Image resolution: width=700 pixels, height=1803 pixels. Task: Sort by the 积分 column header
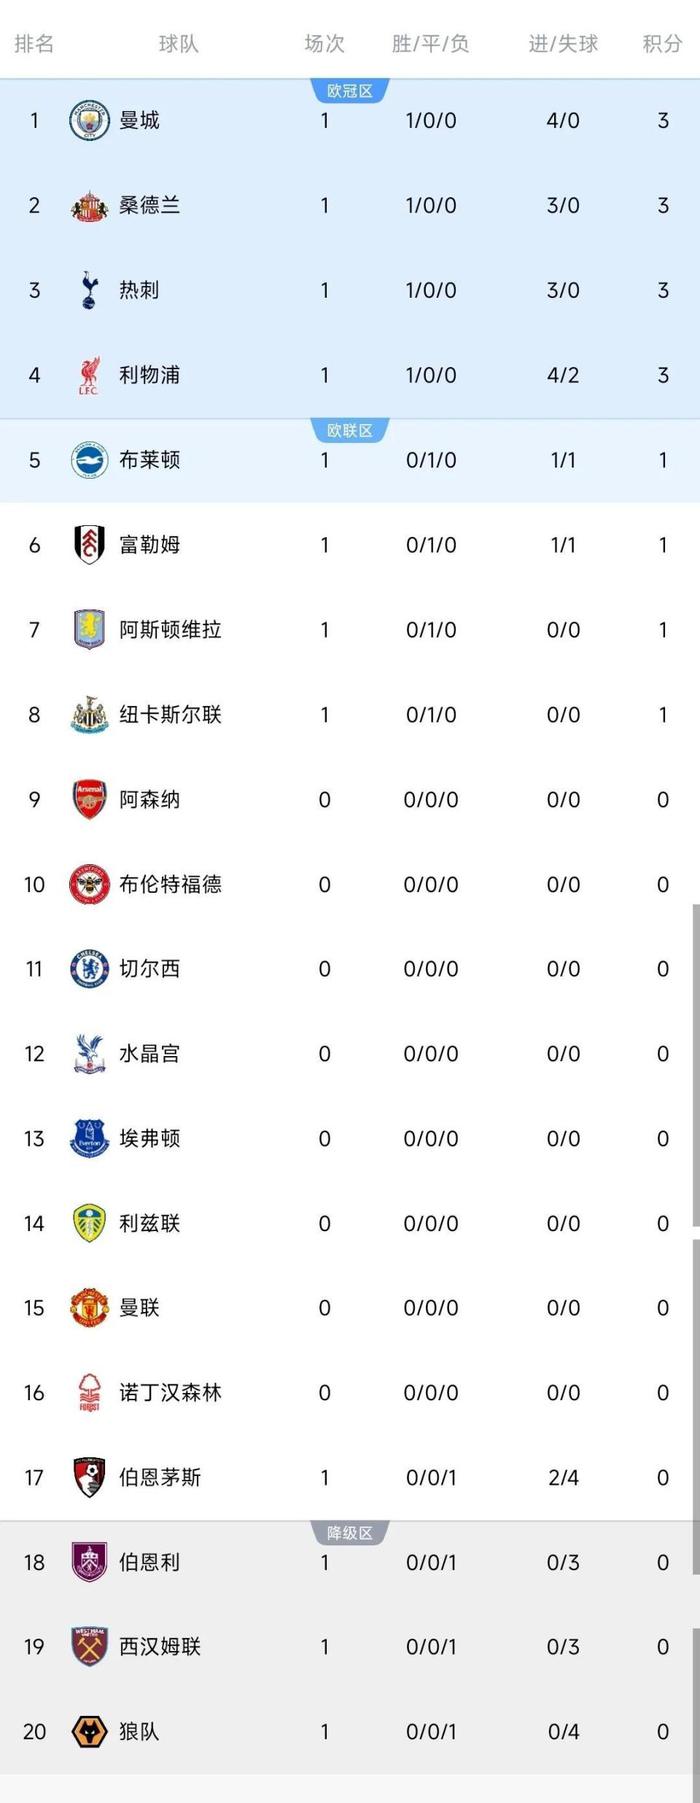tap(662, 43)
